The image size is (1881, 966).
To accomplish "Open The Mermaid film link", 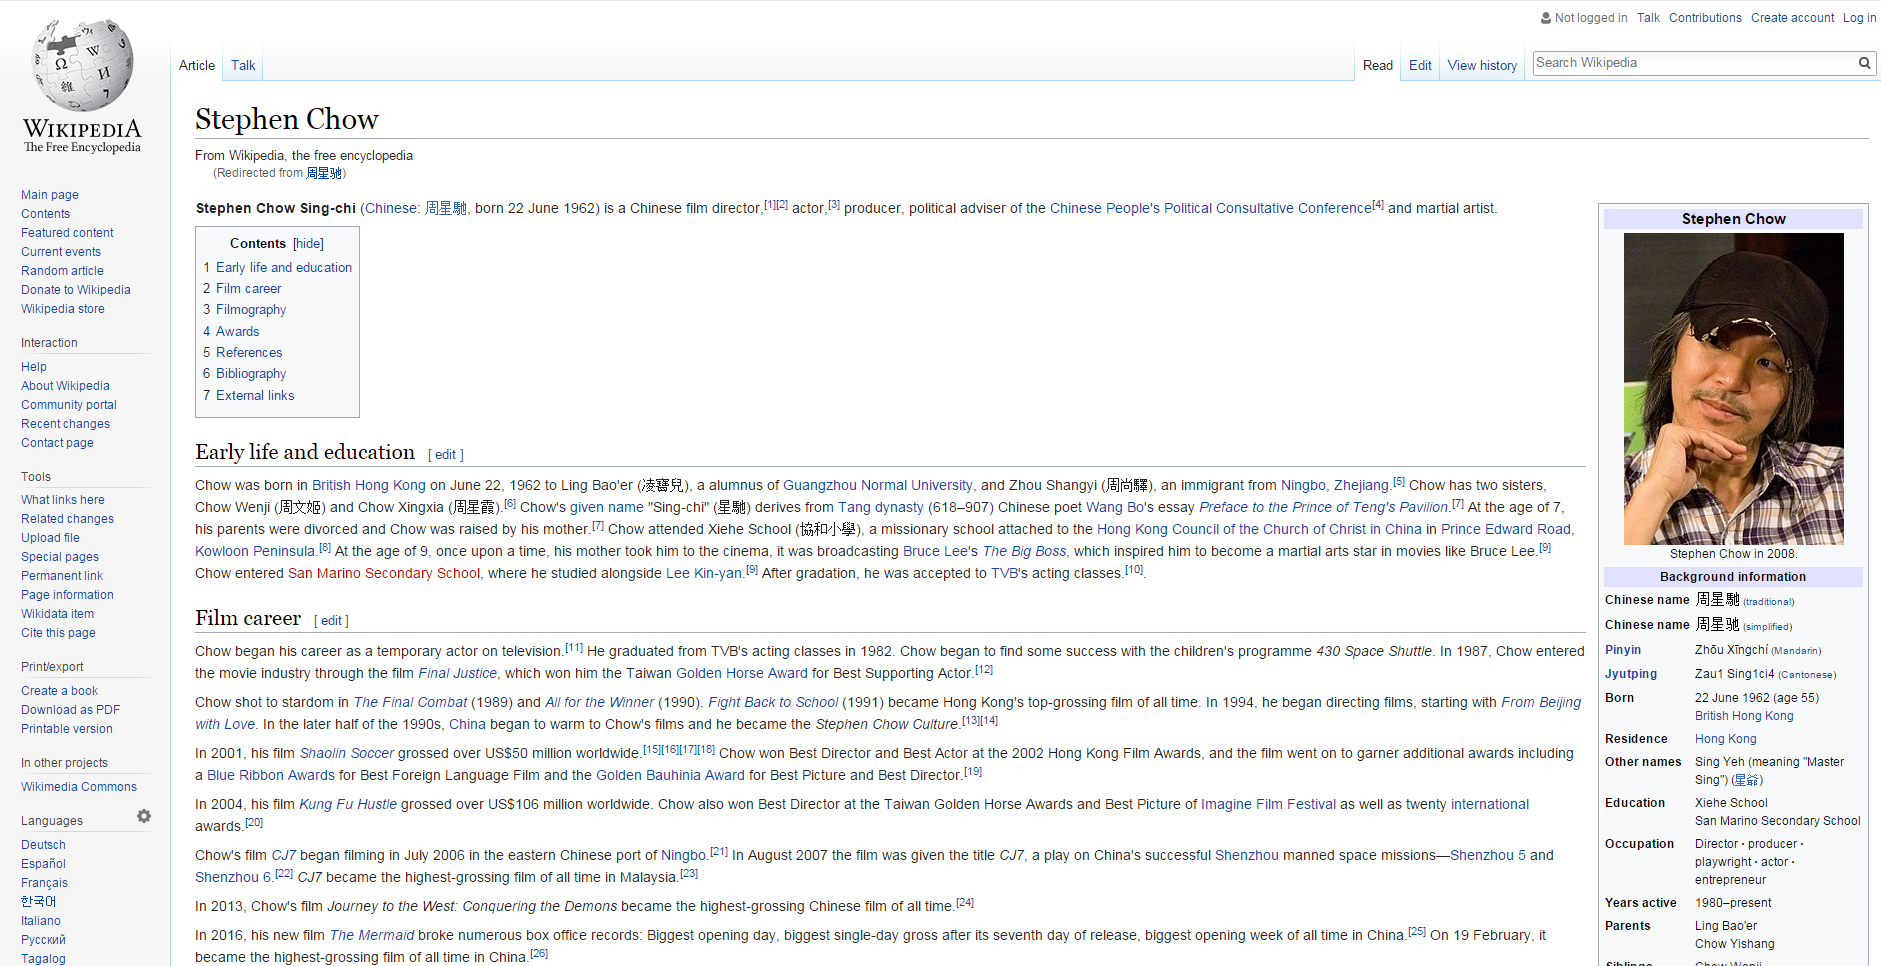I will click(x=372, y=935).
